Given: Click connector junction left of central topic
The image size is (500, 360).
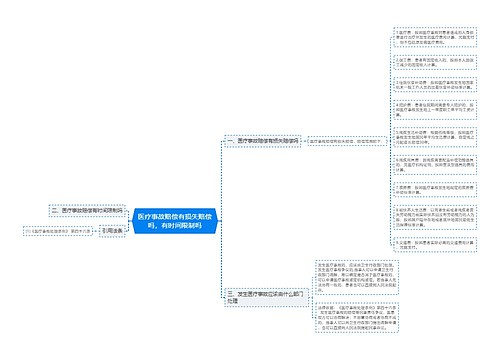Looking at the screenshot, I should coord(129,221).
